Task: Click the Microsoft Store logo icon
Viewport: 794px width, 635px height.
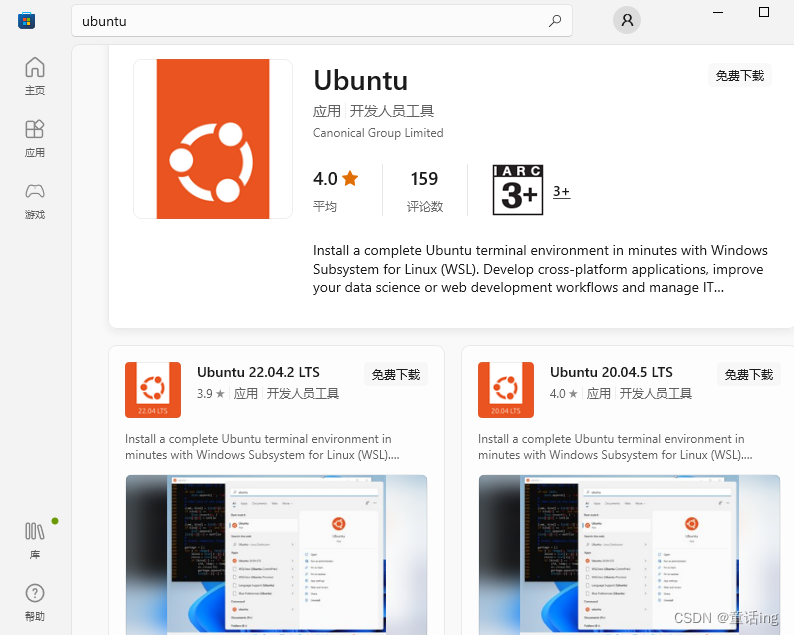Action: coord(26,21)
